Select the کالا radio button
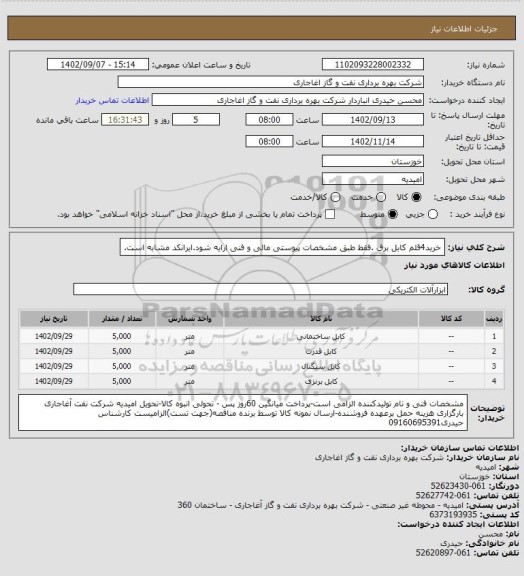 tap(416, 197)
